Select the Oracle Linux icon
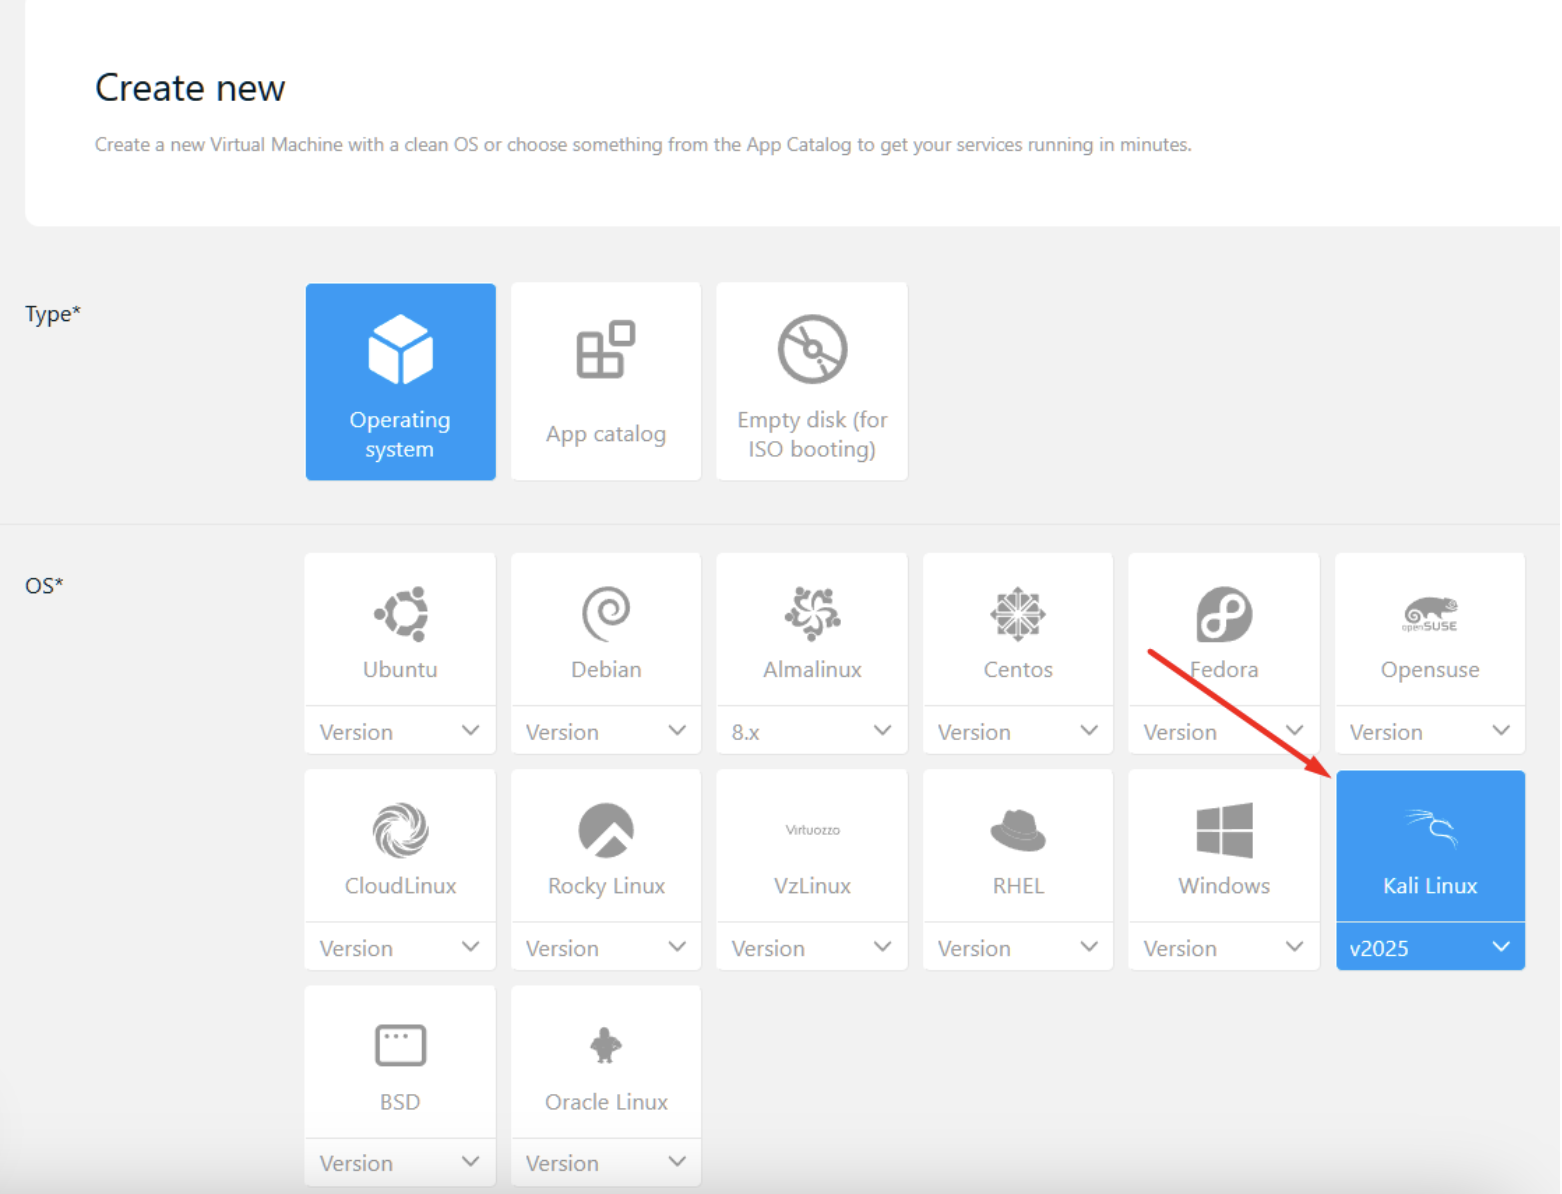The width and height of the screenshot is (1562, 1194). [x=606, y=1046]
